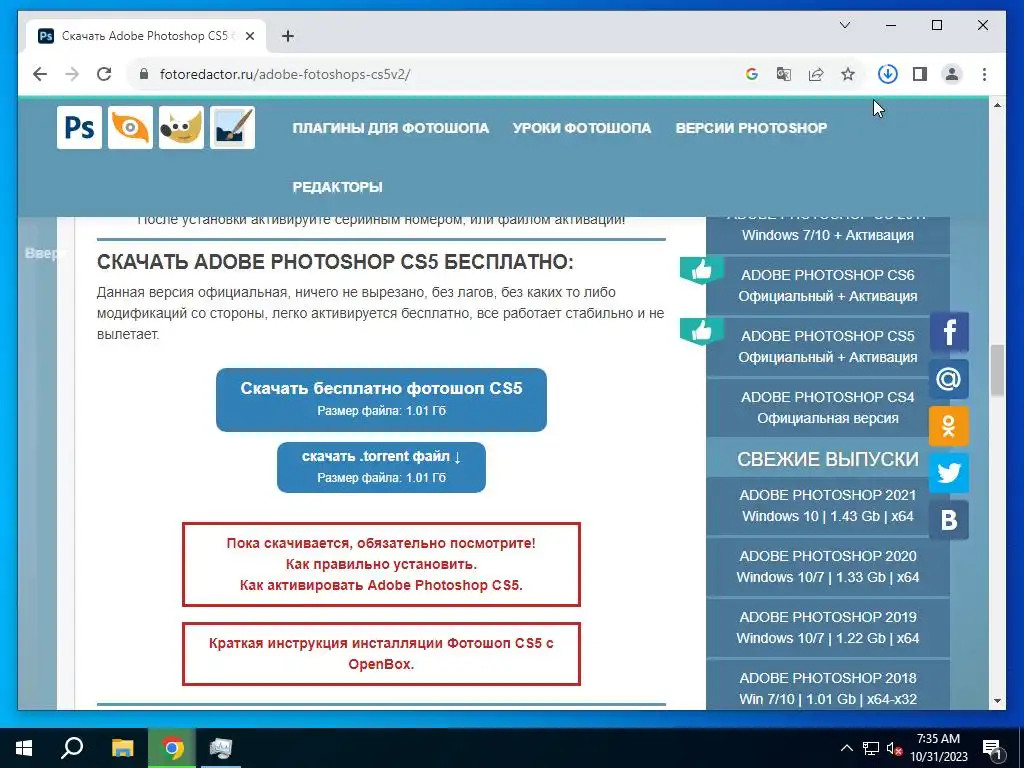This screenshot has height=768, width=1024.
Task: Toggle the Chrome side panel
Action: point(920,74)
